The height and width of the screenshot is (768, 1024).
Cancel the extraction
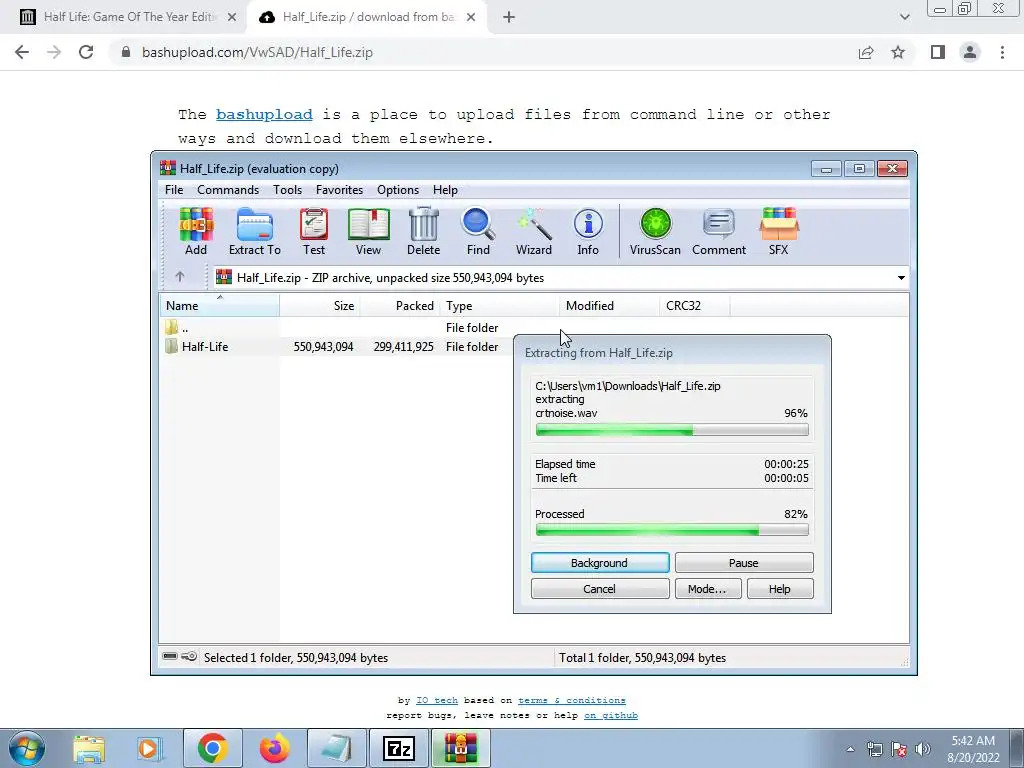tap(600, 588)
